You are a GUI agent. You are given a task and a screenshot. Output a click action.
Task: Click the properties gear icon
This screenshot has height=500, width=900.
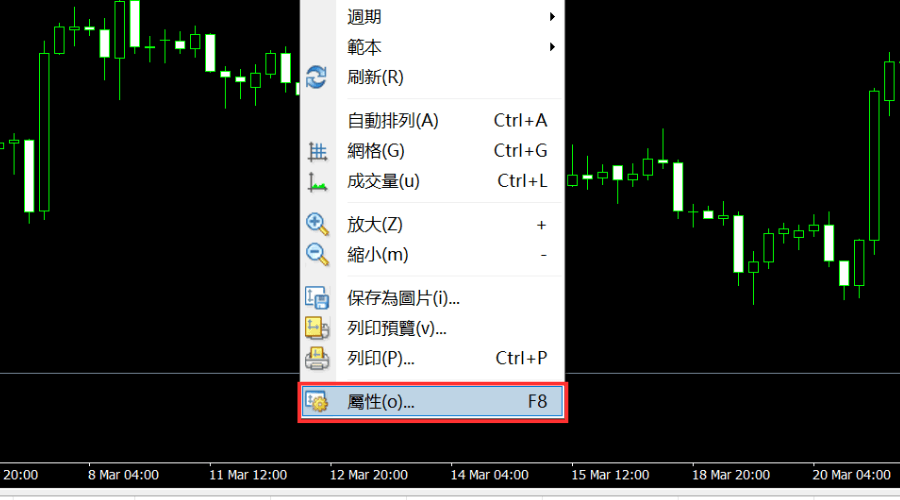[x=316, y=402]
